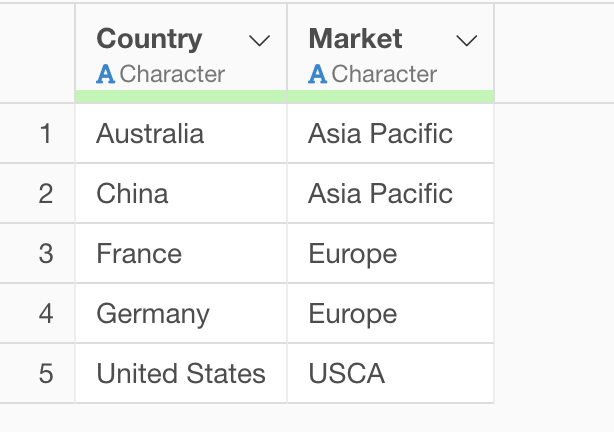Click the USCA market cell

pos(347,374)
